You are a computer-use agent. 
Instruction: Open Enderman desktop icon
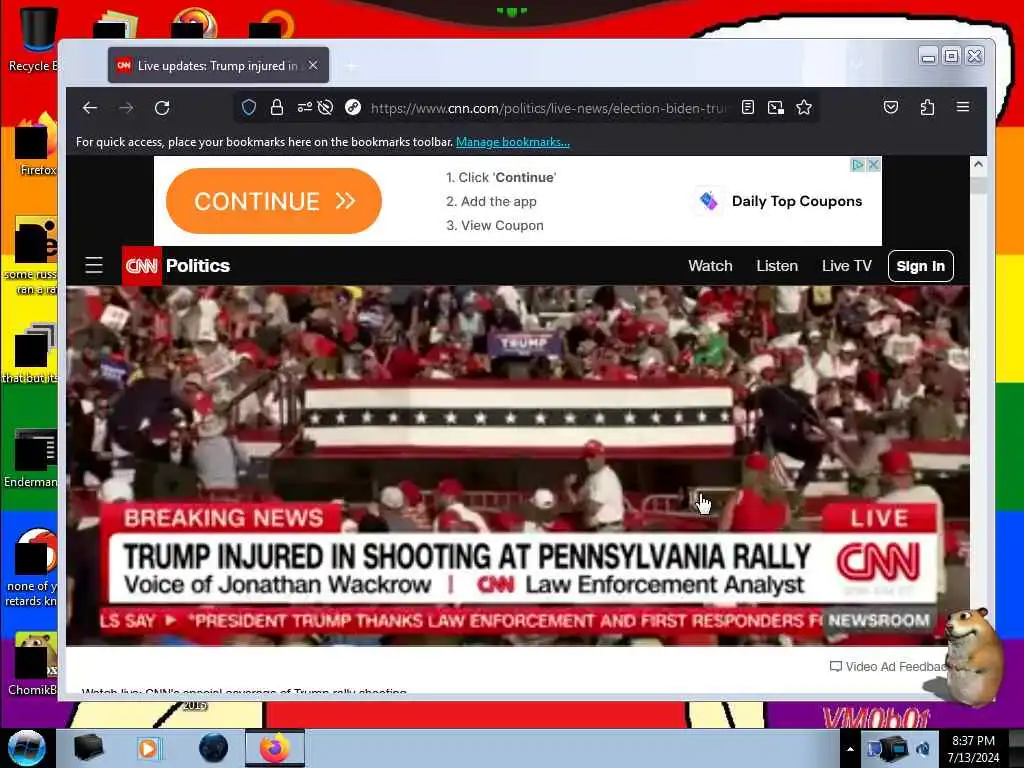coord(31,458)
